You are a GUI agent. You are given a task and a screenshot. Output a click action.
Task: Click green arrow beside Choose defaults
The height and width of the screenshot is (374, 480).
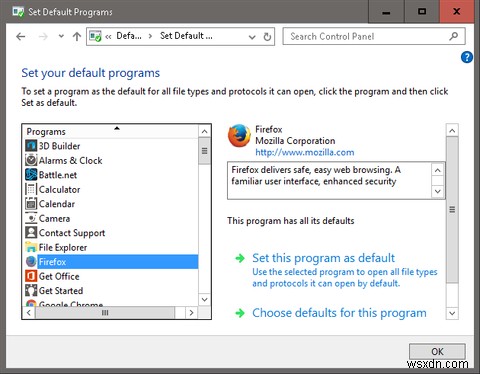pos(240,313)
